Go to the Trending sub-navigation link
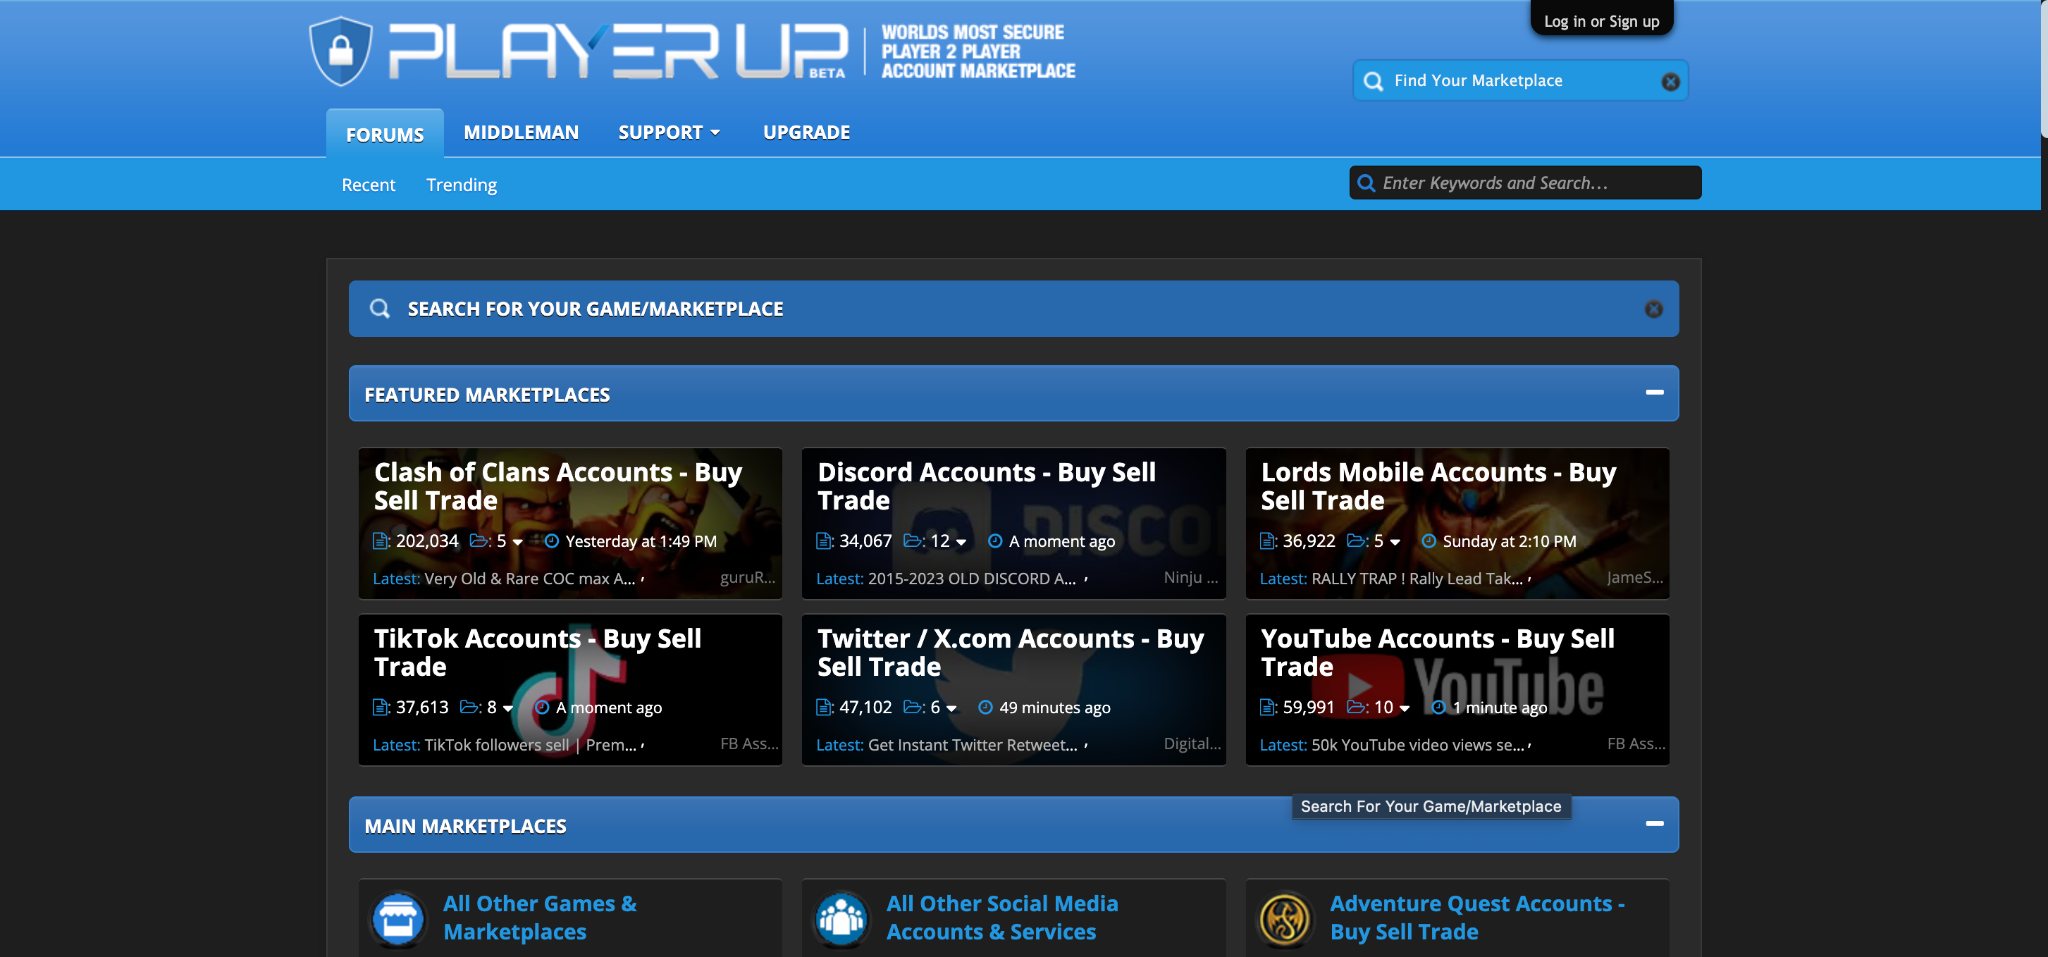The image size is (2048, 957). (461, 185)
